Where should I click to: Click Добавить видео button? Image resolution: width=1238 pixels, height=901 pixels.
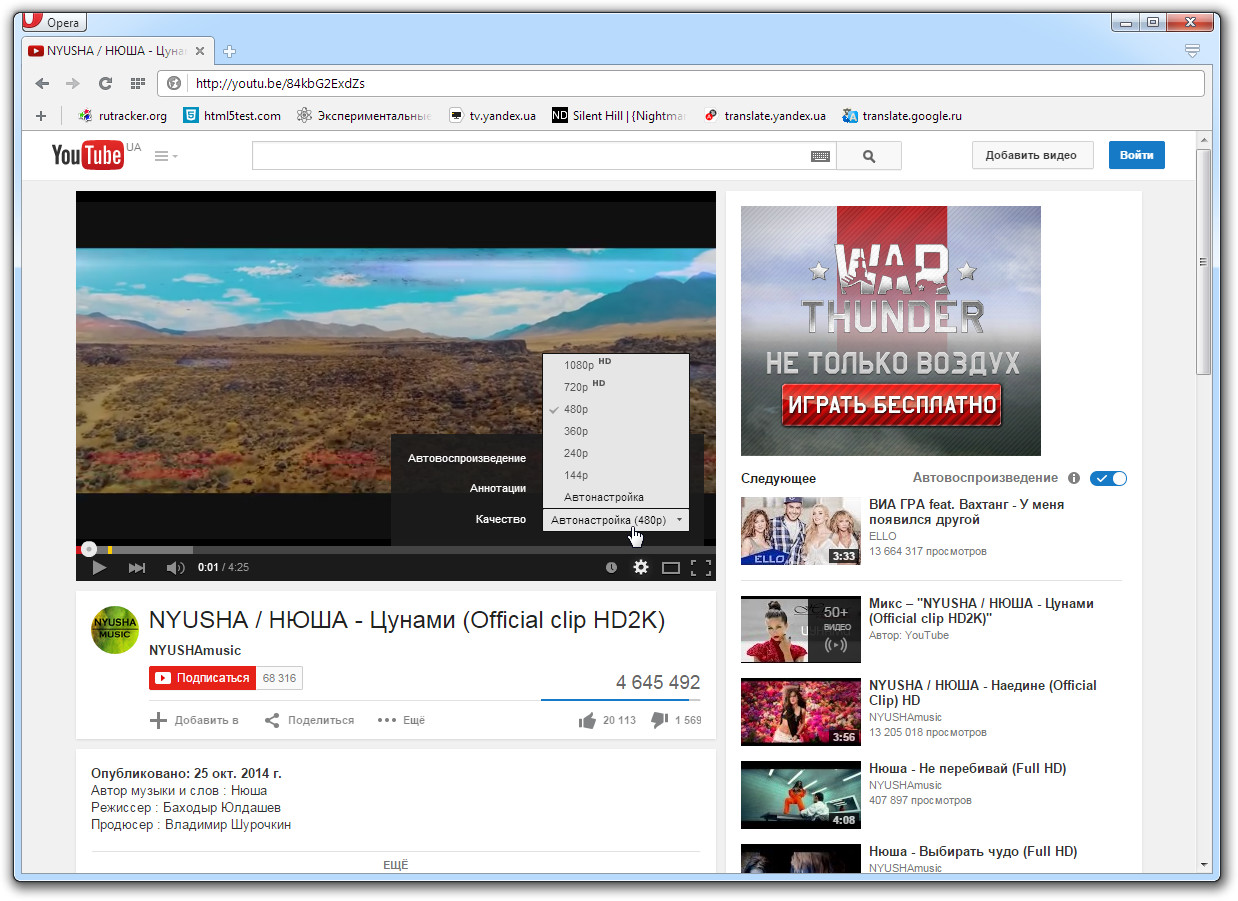(1032, 155)
